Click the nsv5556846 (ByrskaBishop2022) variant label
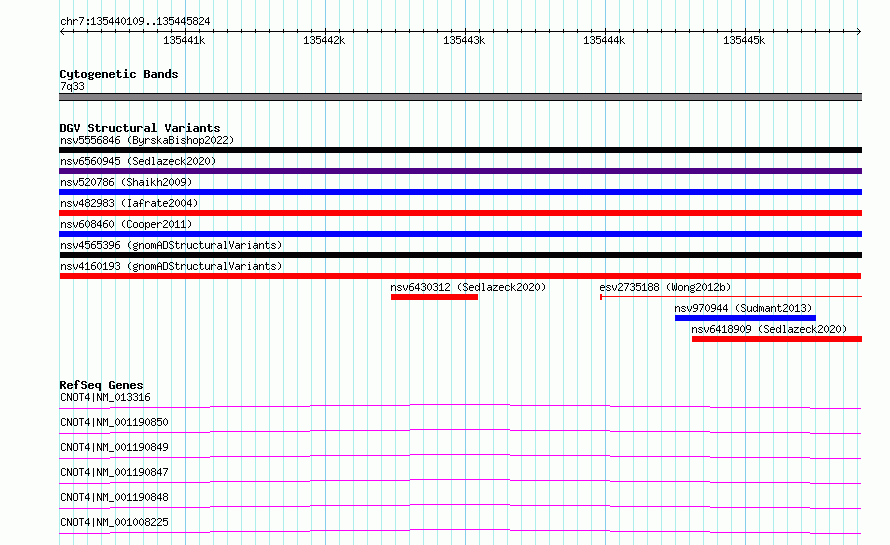890x545 pixels. click(147, 140)
